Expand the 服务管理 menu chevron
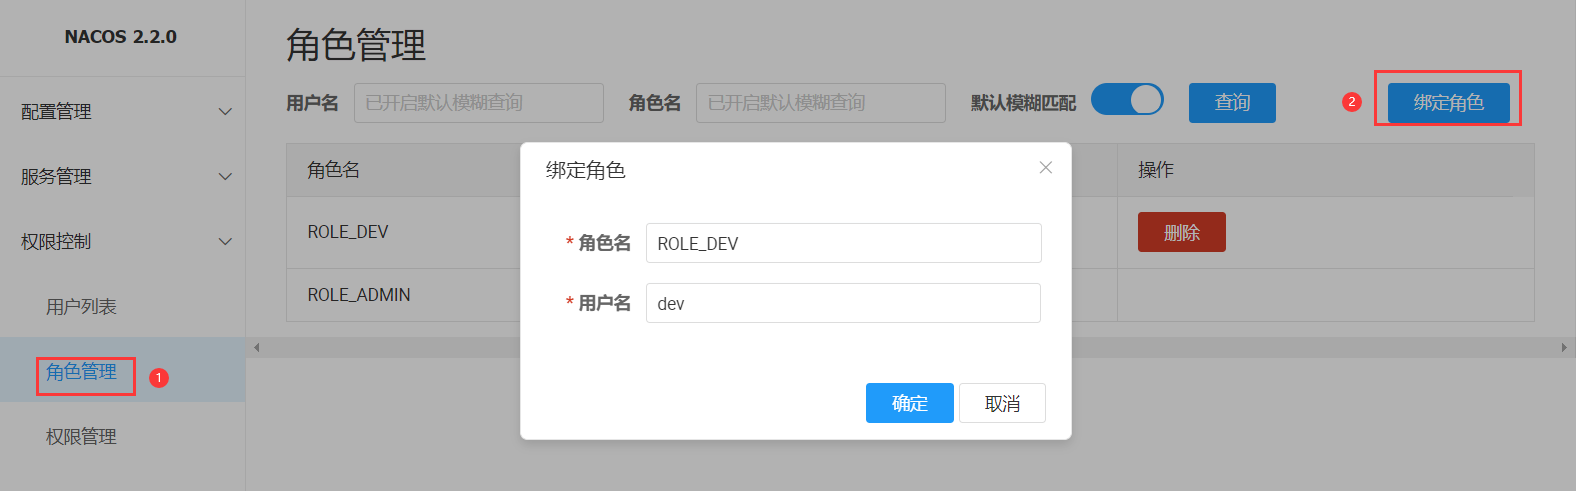This screenshot has width=1576, height=491. [225, 177]
